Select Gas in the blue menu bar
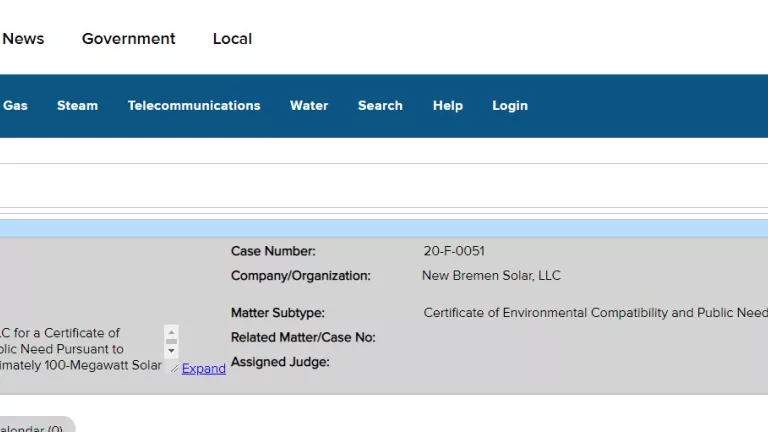Screen dimensions: 768x432 (15, 106)
